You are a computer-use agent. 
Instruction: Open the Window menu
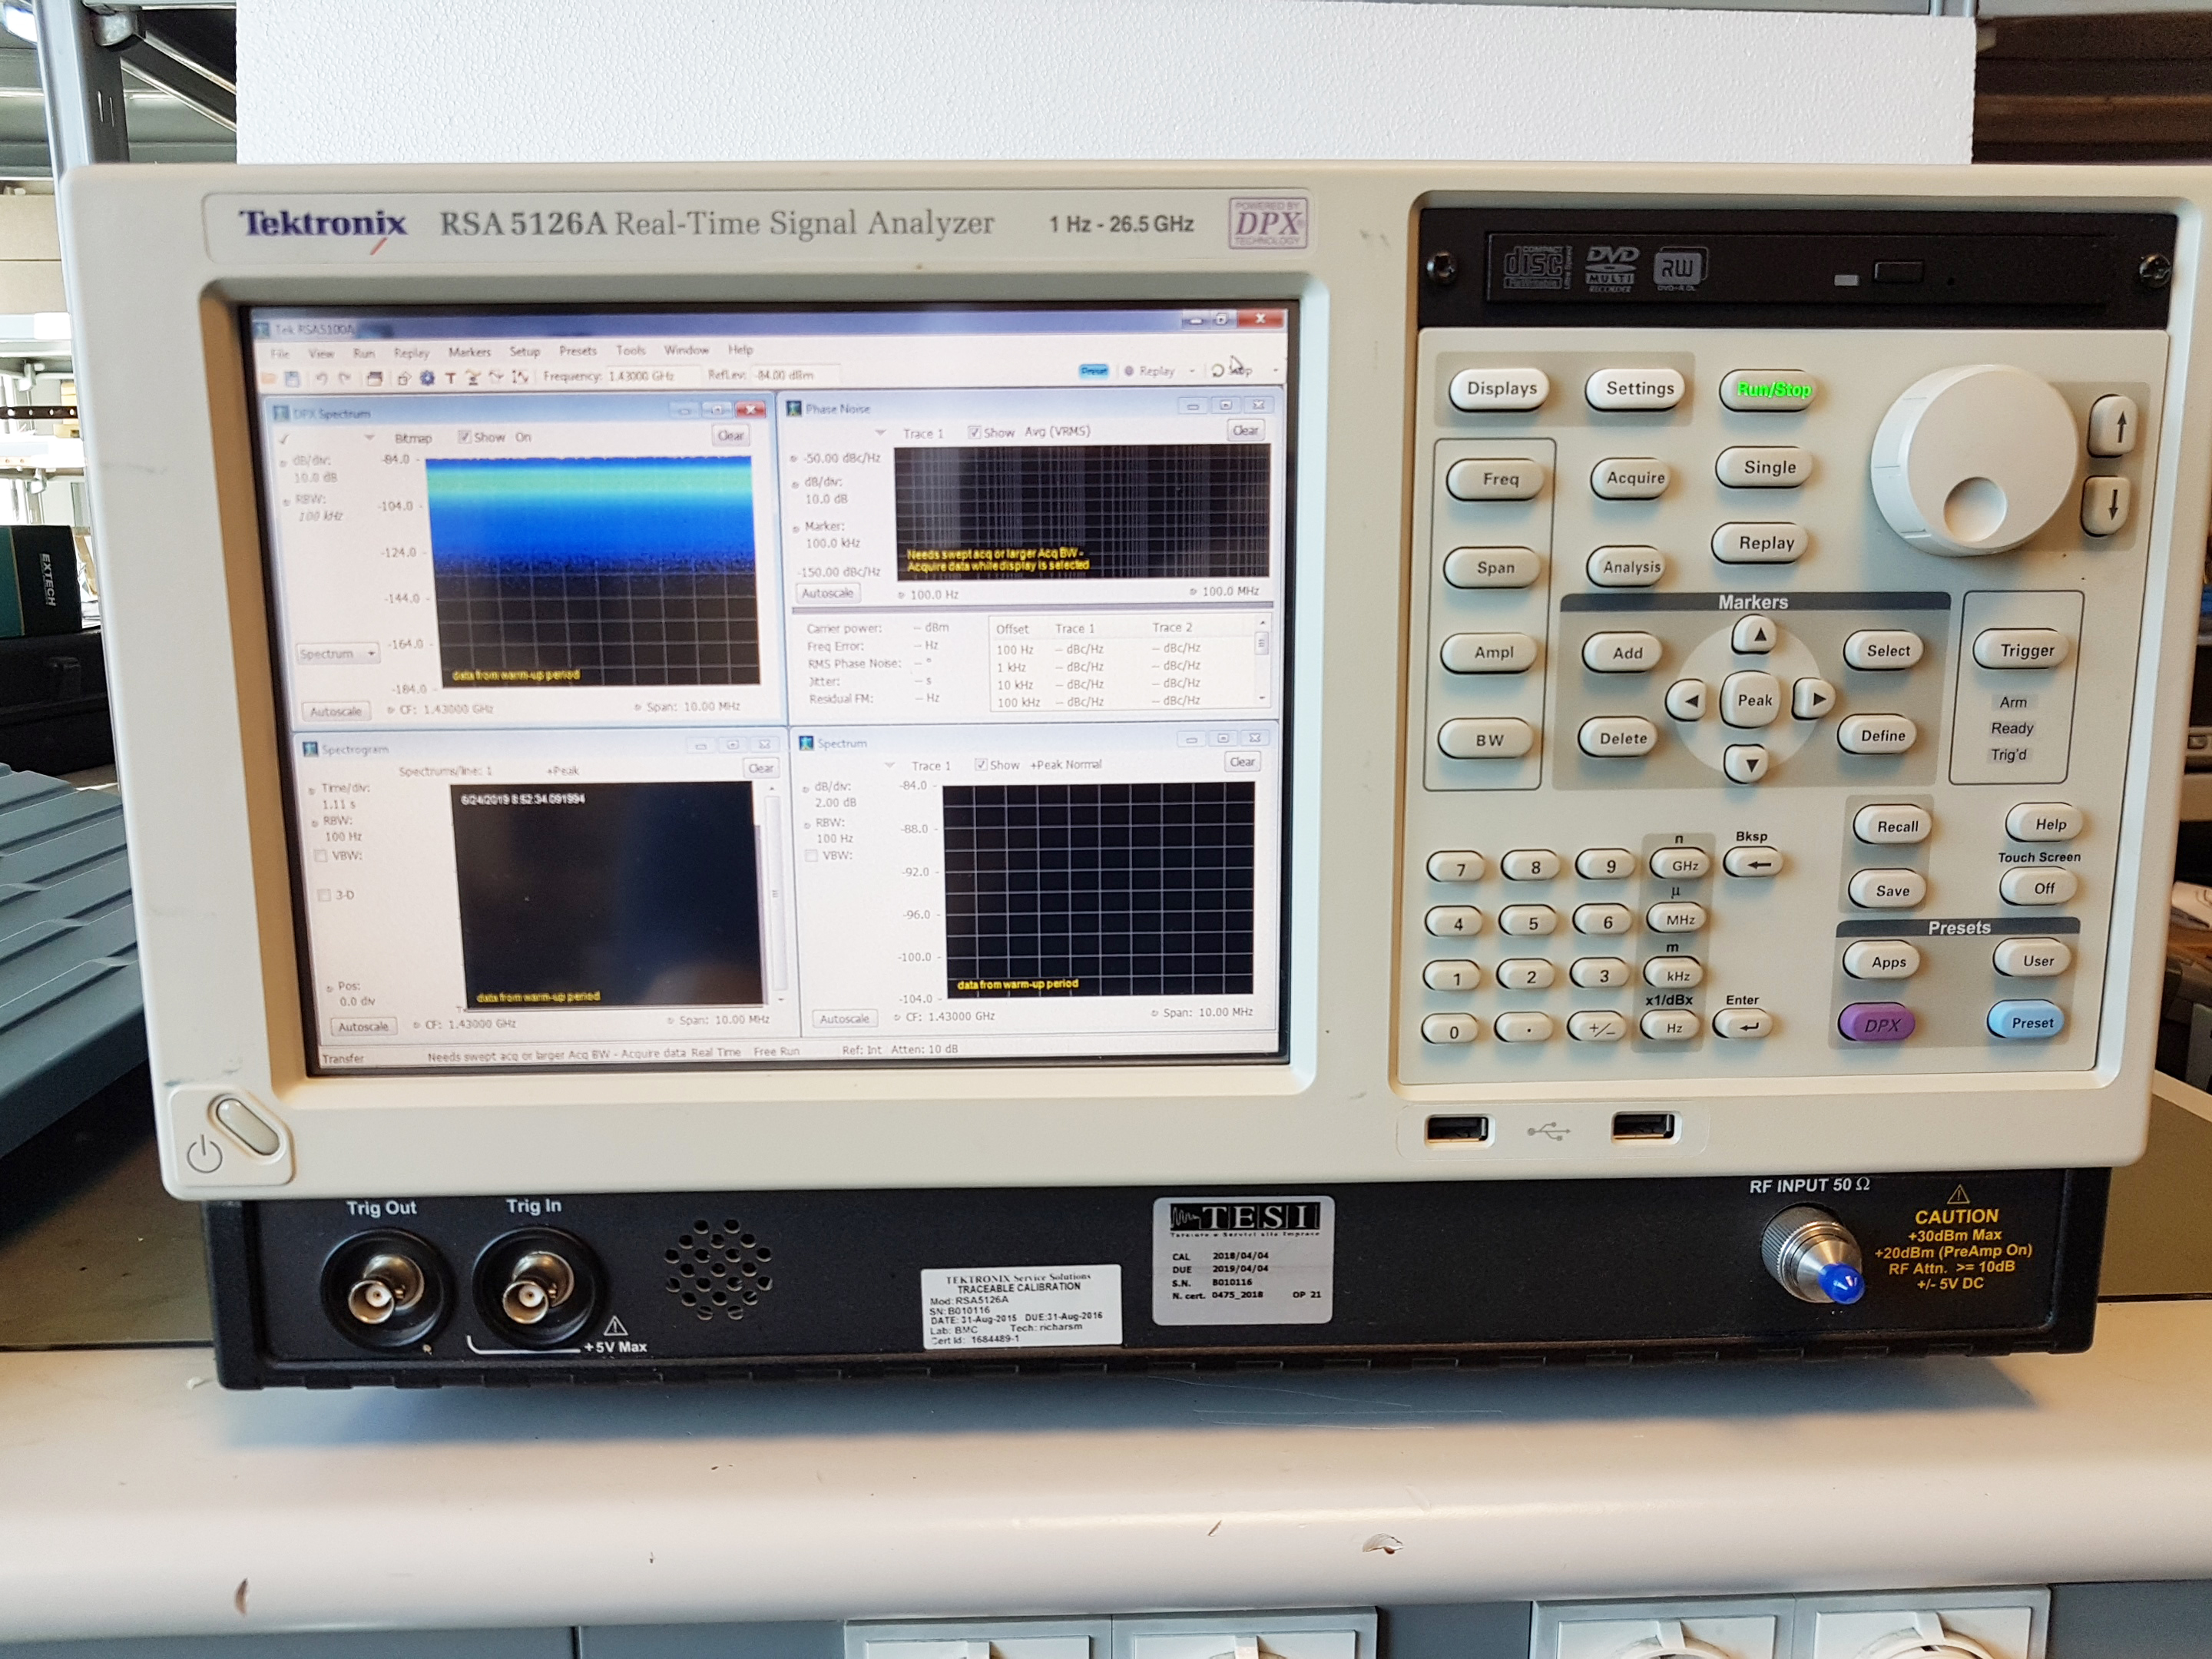[x=686, y=350]
